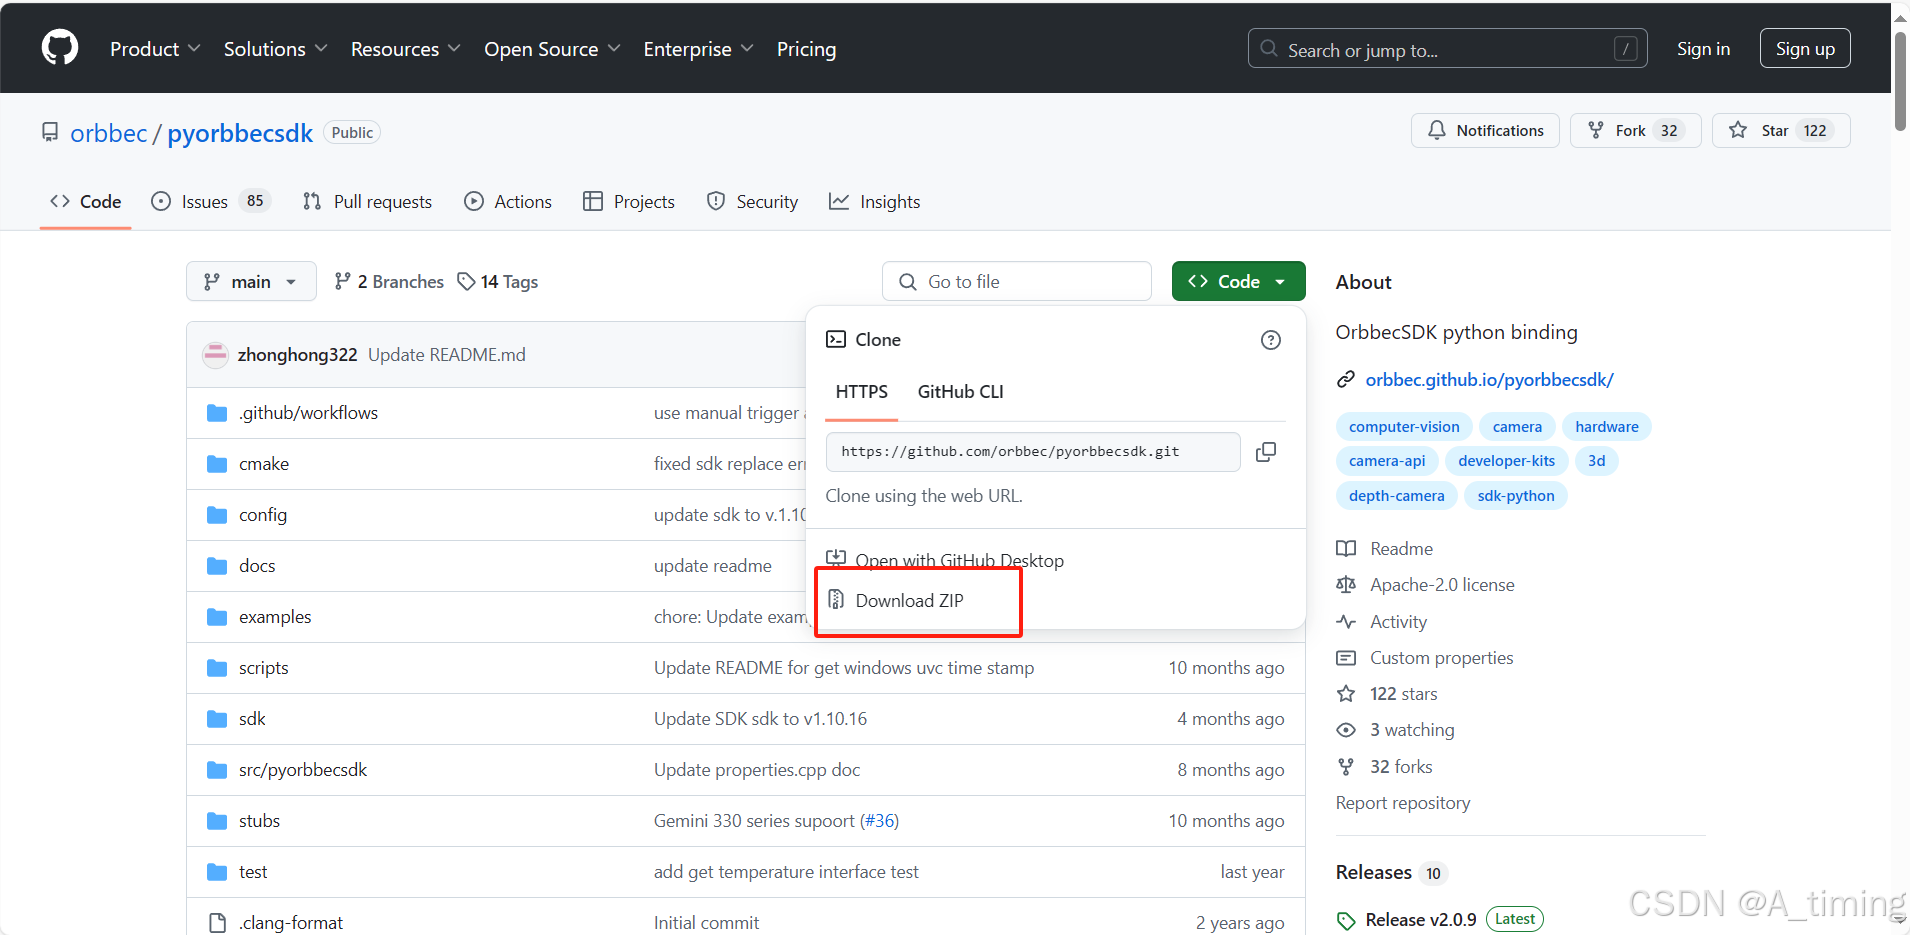
Task: View the 2 Branches link
Action: (389, 282)
